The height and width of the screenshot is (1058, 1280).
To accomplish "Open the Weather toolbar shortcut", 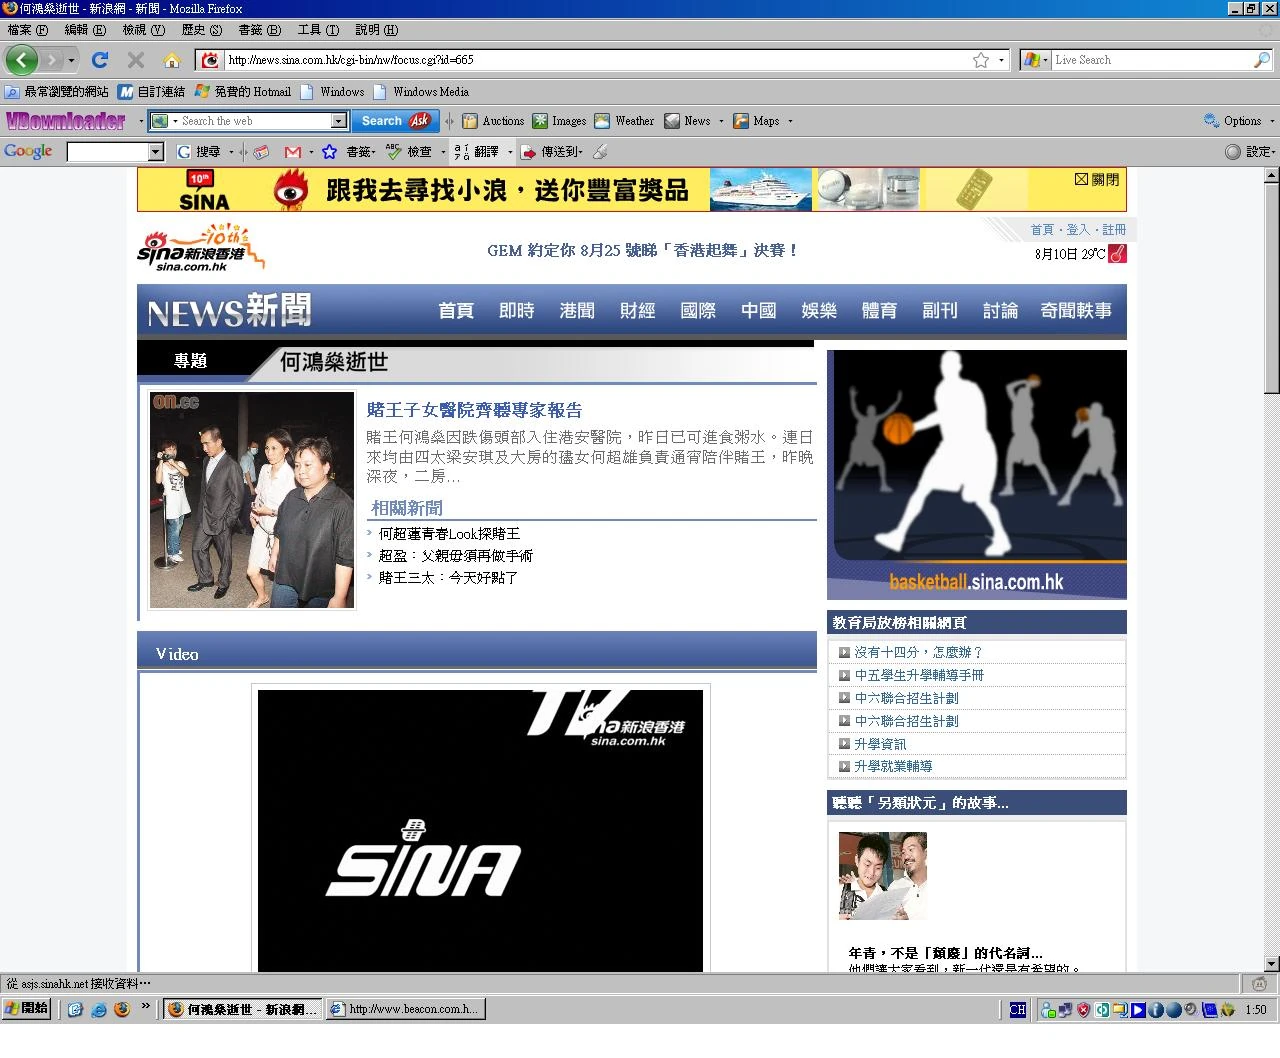I will coord(624,121).
